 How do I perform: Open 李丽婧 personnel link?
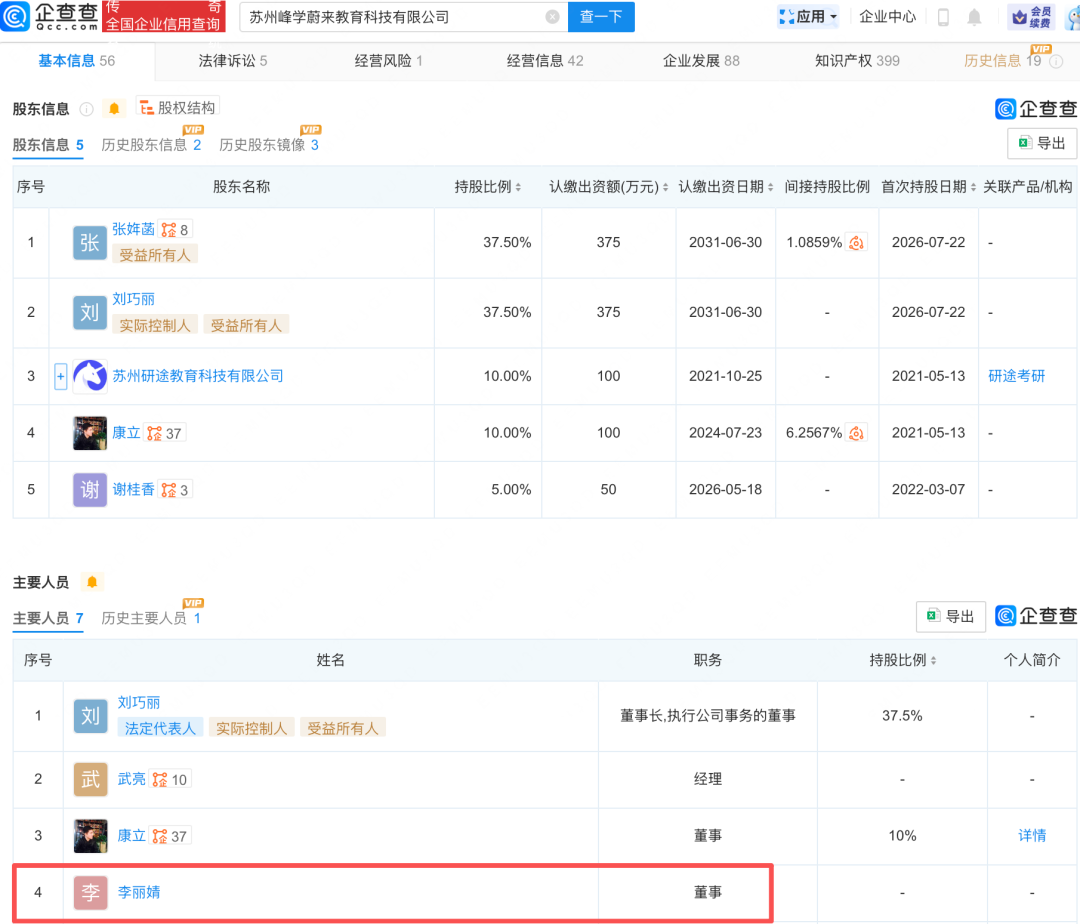[139, 893]
